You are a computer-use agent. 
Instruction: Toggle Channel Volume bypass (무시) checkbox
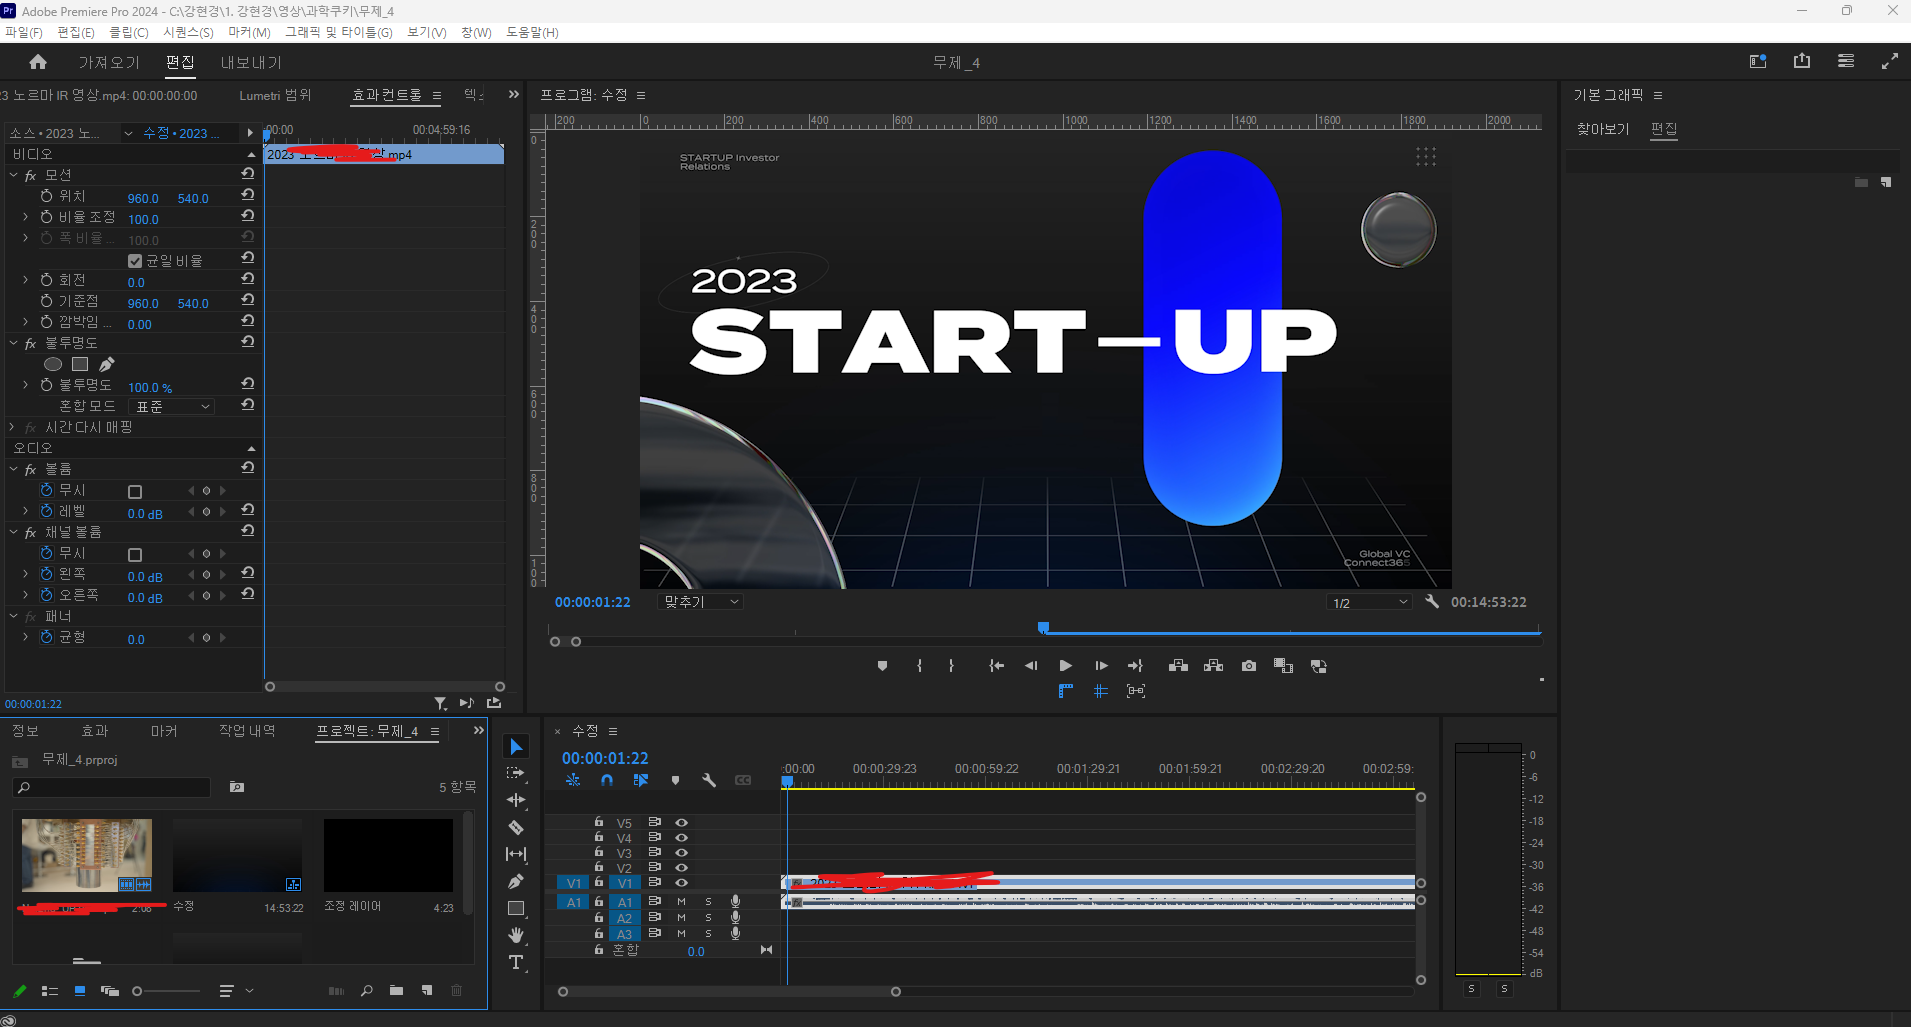[x=135, y=554]
